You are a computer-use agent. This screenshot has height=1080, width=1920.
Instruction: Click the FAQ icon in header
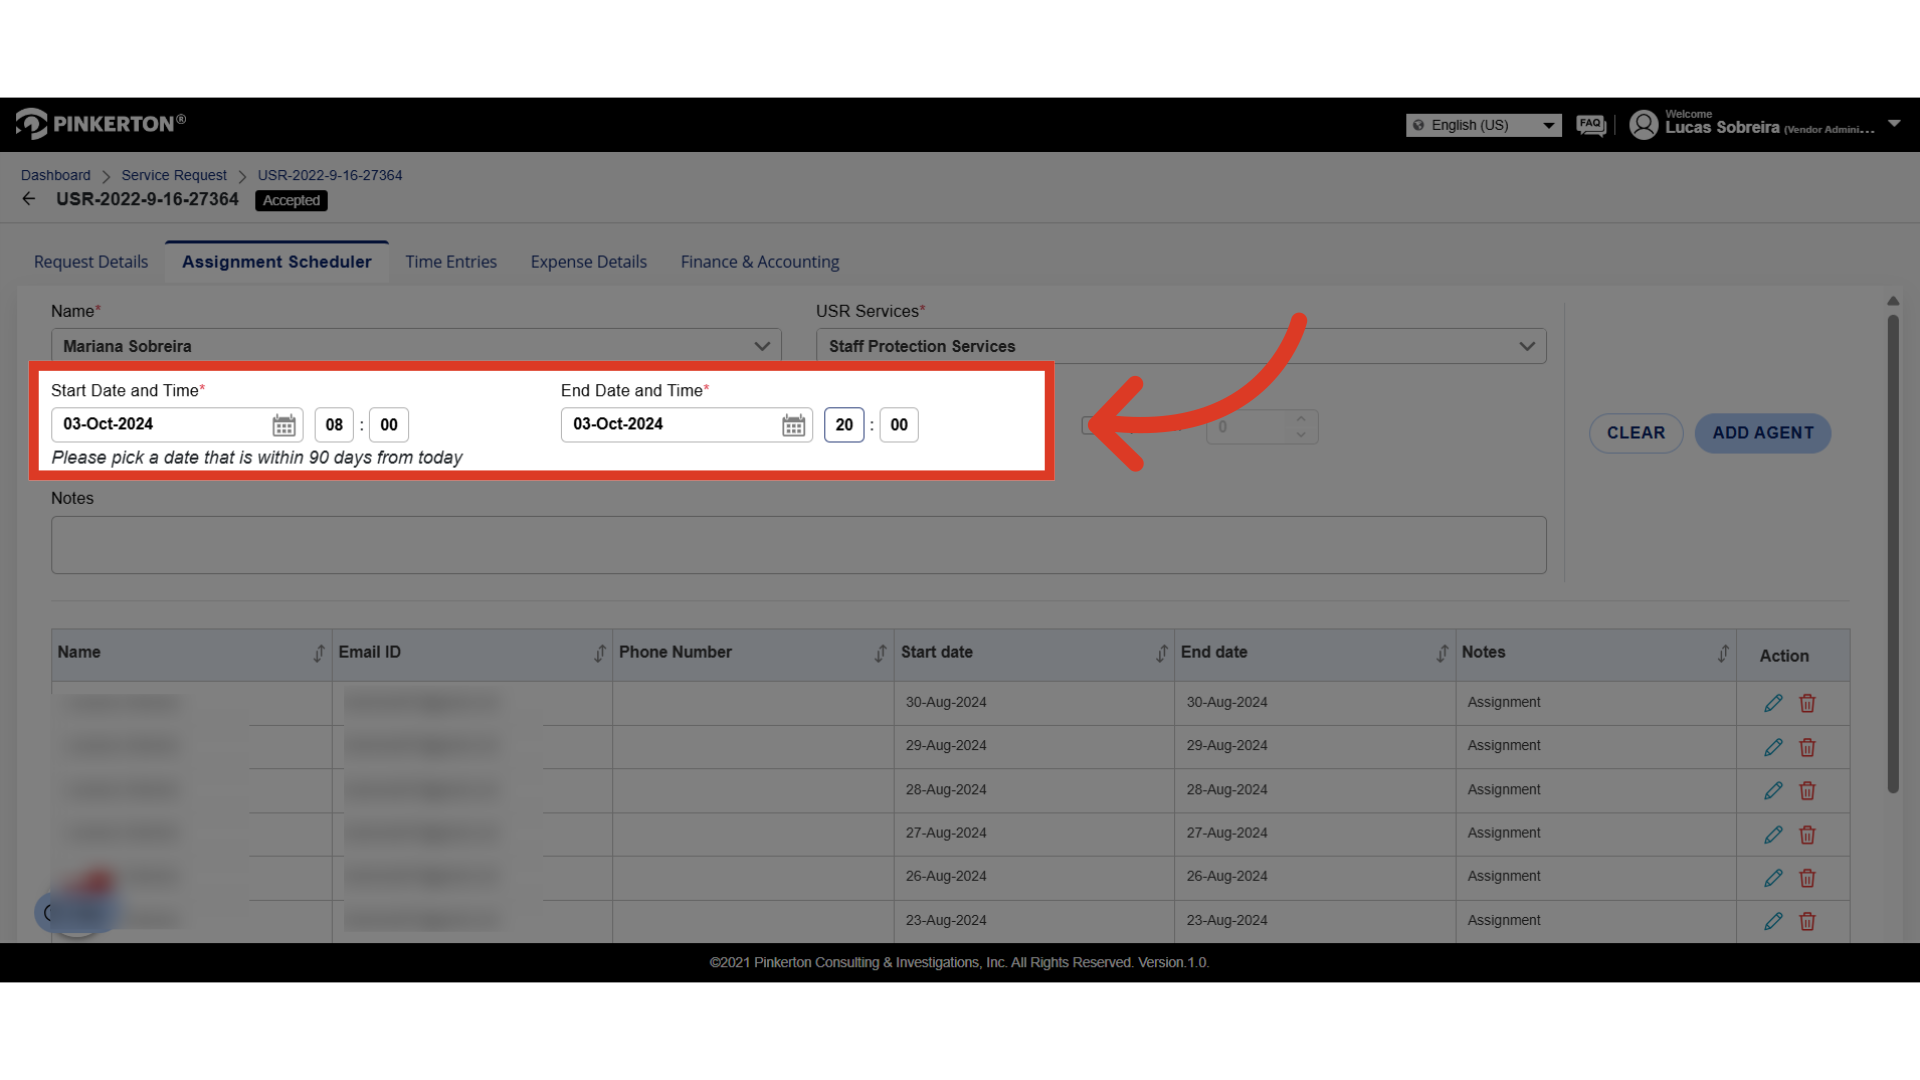coord(1590,125)
